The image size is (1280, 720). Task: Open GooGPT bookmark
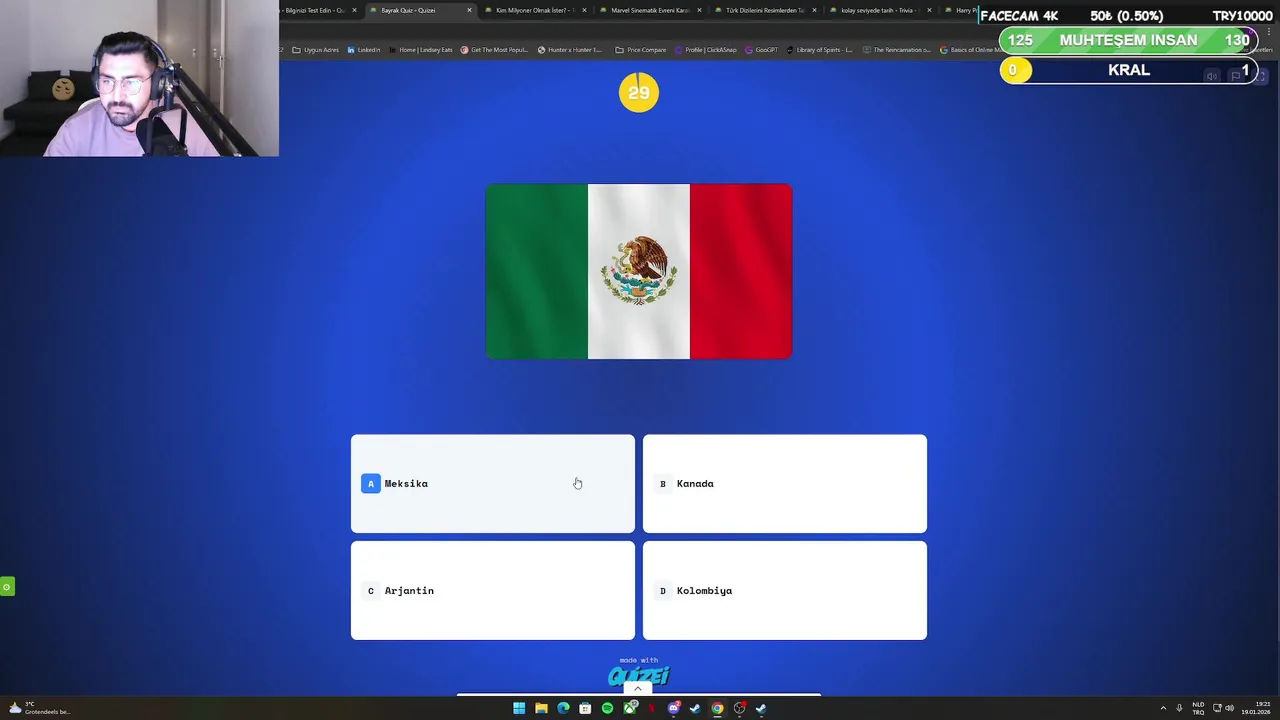click(x=761, y=50)
